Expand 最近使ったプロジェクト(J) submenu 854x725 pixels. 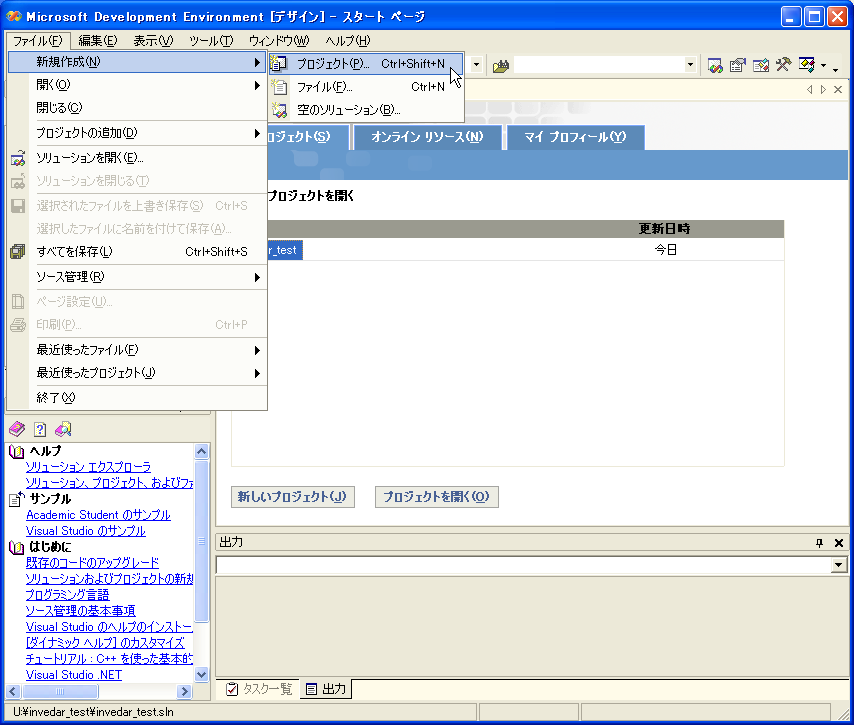257,374
